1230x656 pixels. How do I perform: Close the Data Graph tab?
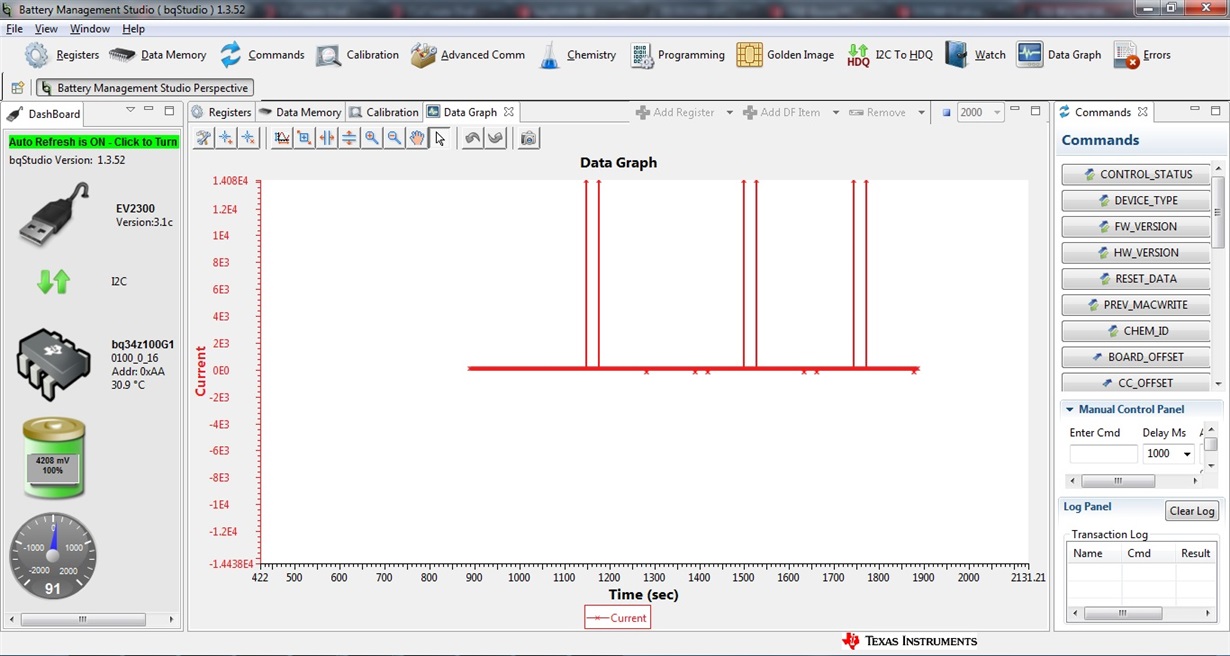508,112
